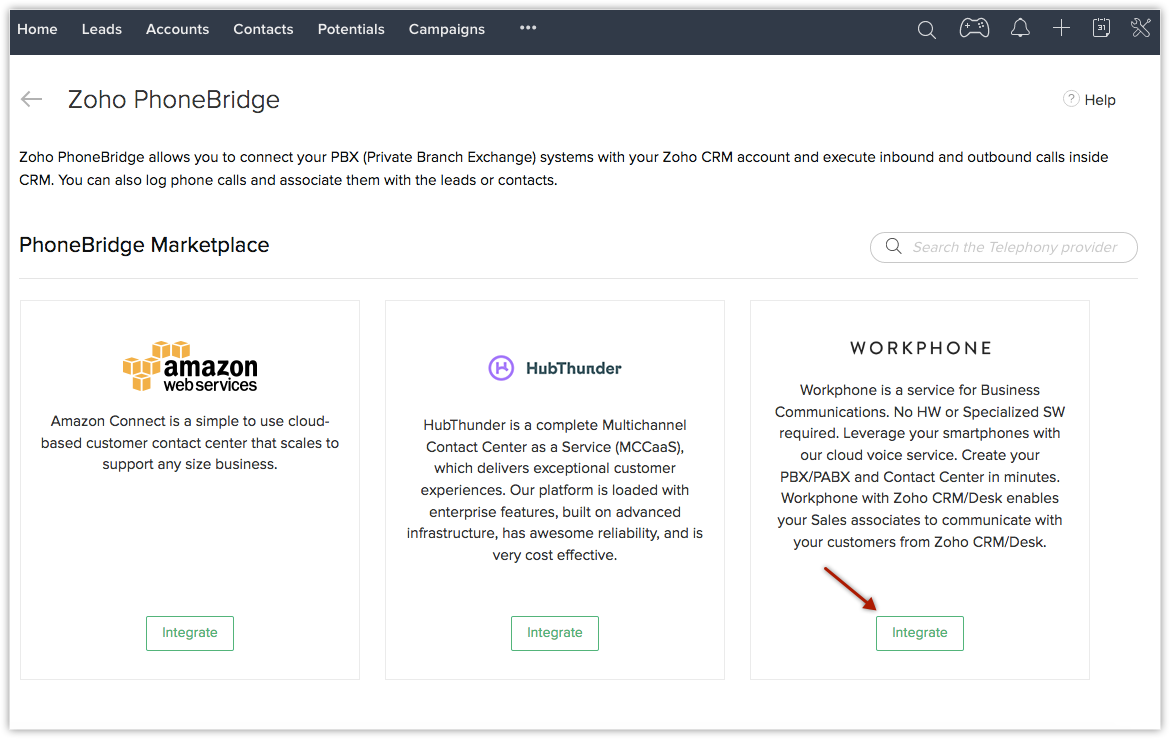Open the Accounts tab
The height and width of the screenshot is (739, 1170).
pos(178,29)
